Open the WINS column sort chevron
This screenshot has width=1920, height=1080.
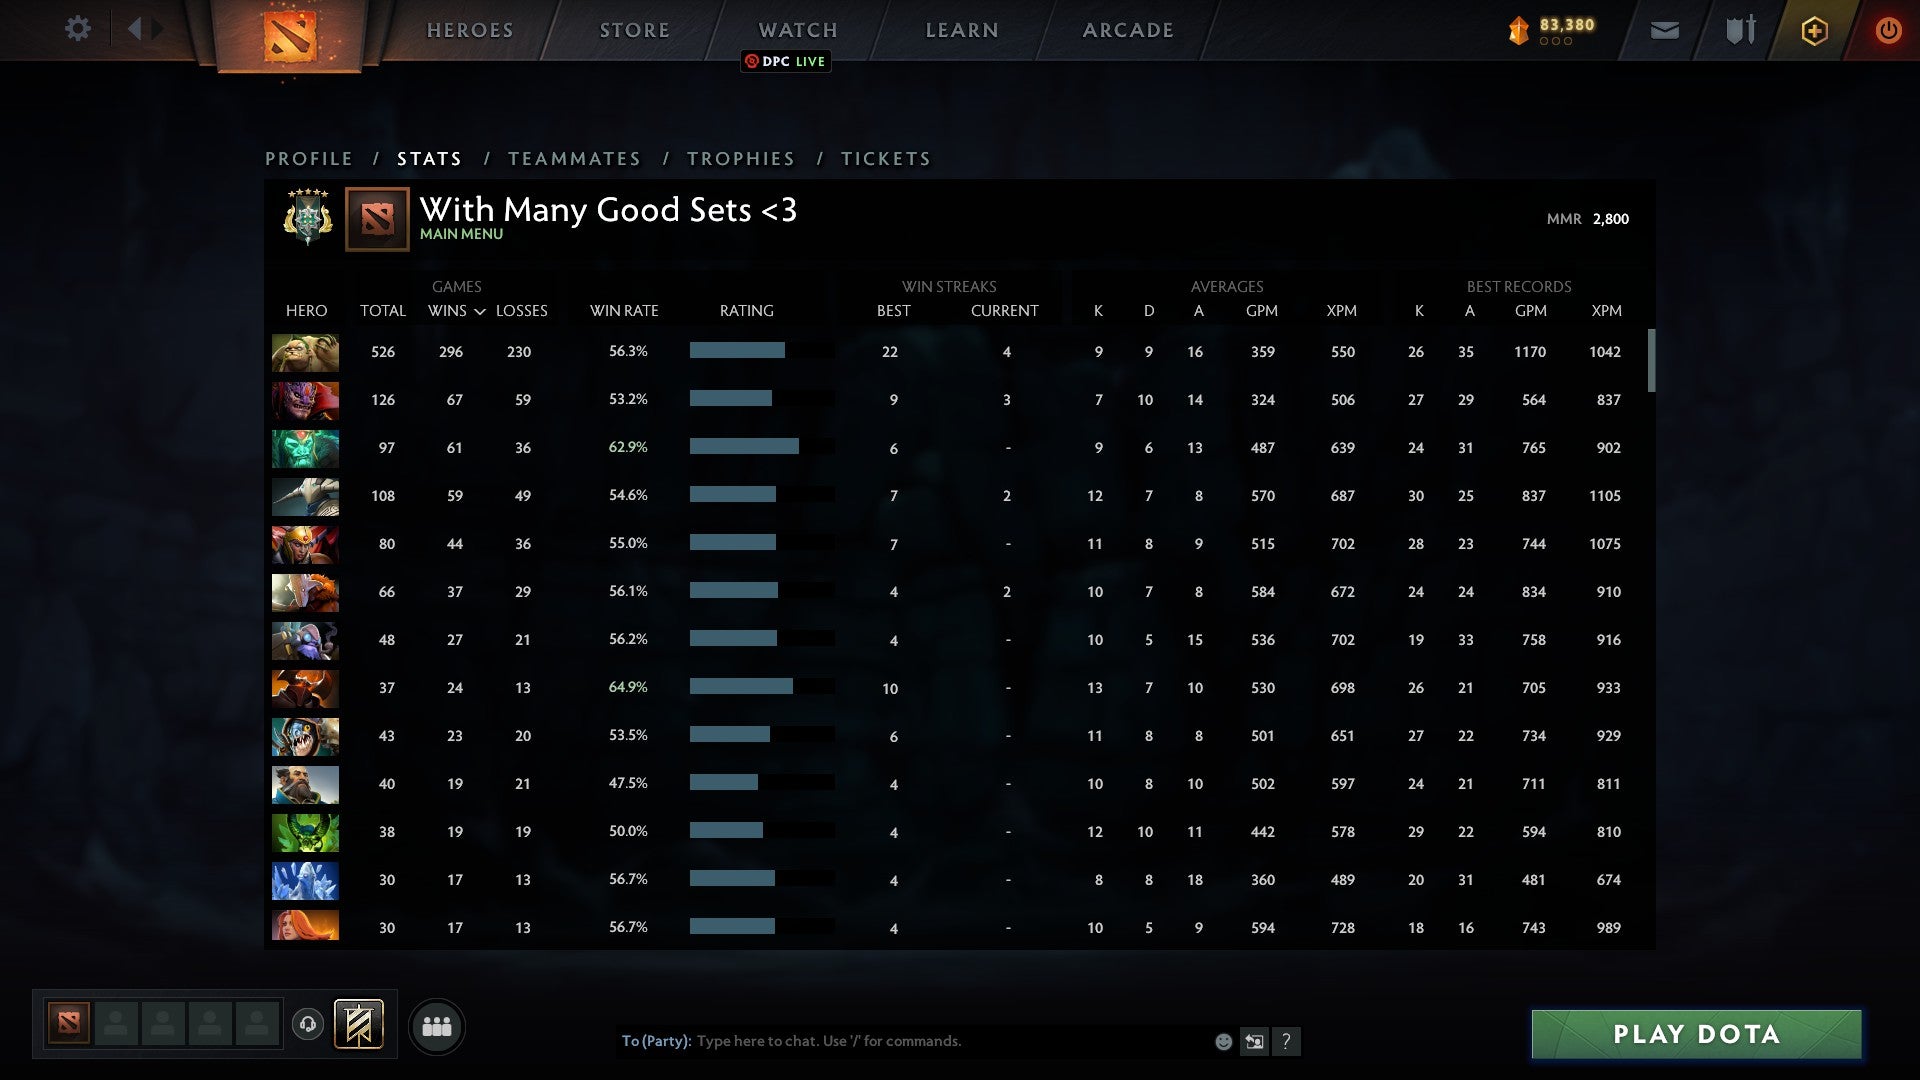[x=479, y=311]
